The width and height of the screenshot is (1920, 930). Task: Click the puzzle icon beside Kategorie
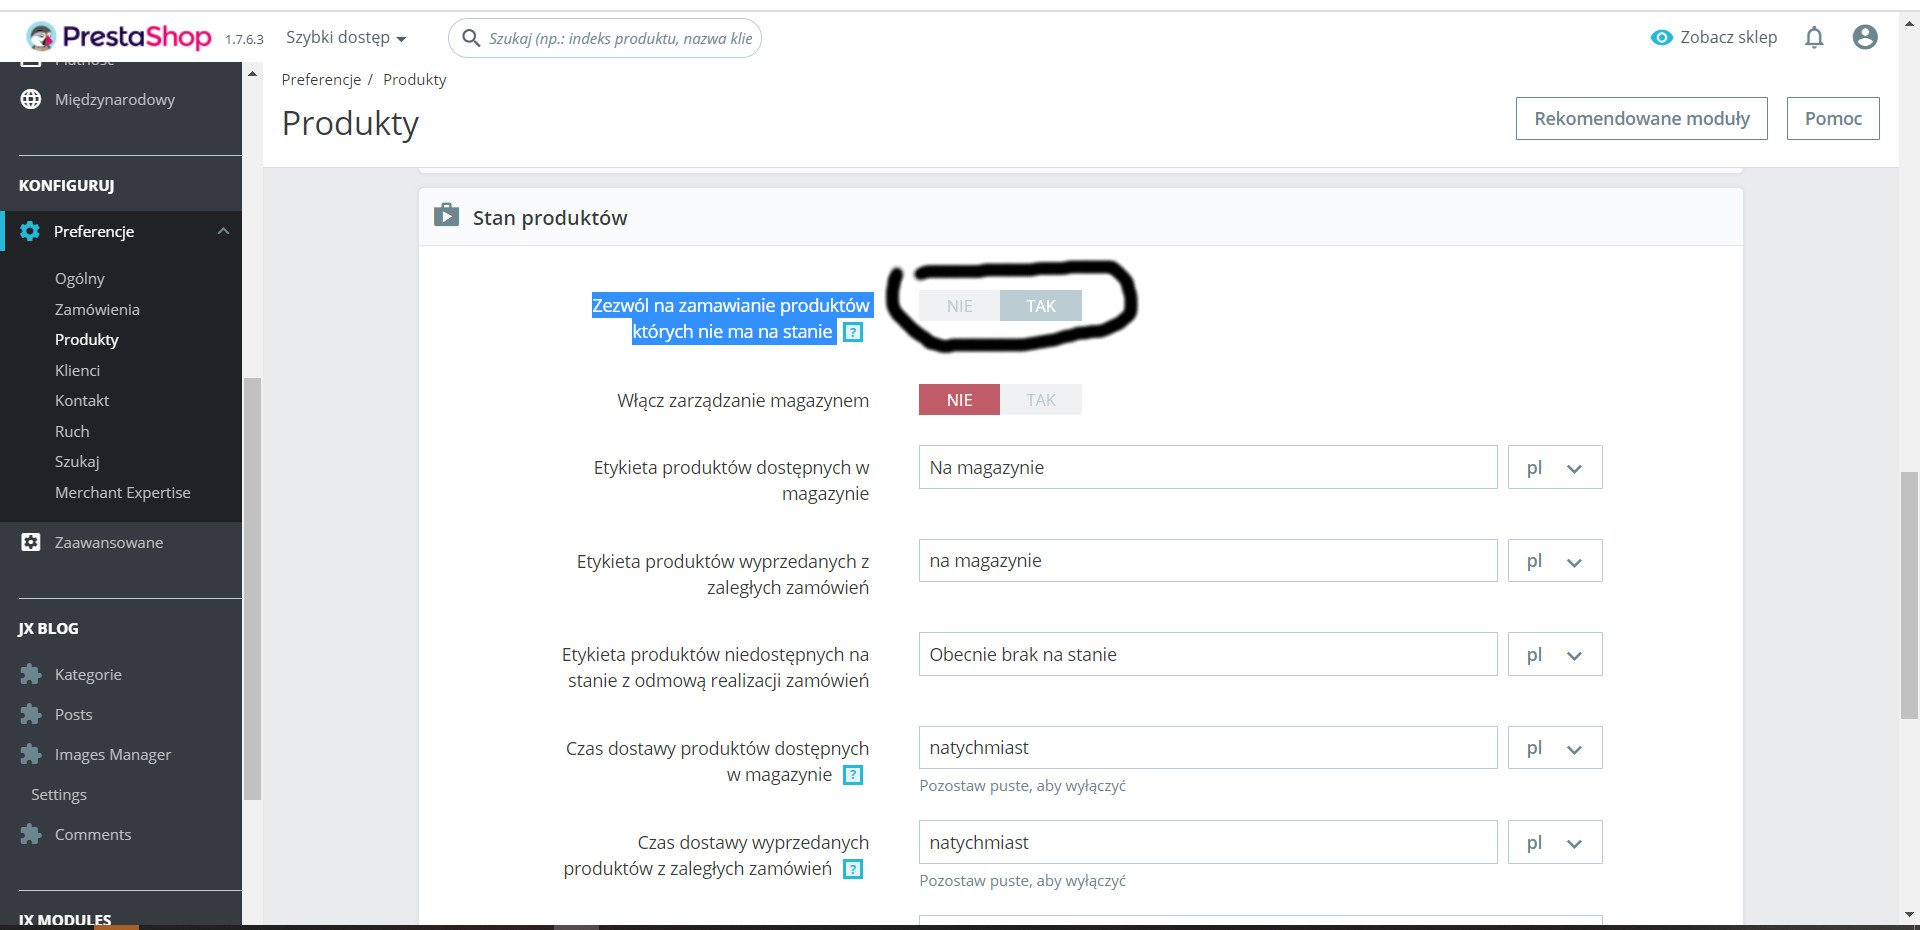(x=31, y=674)
